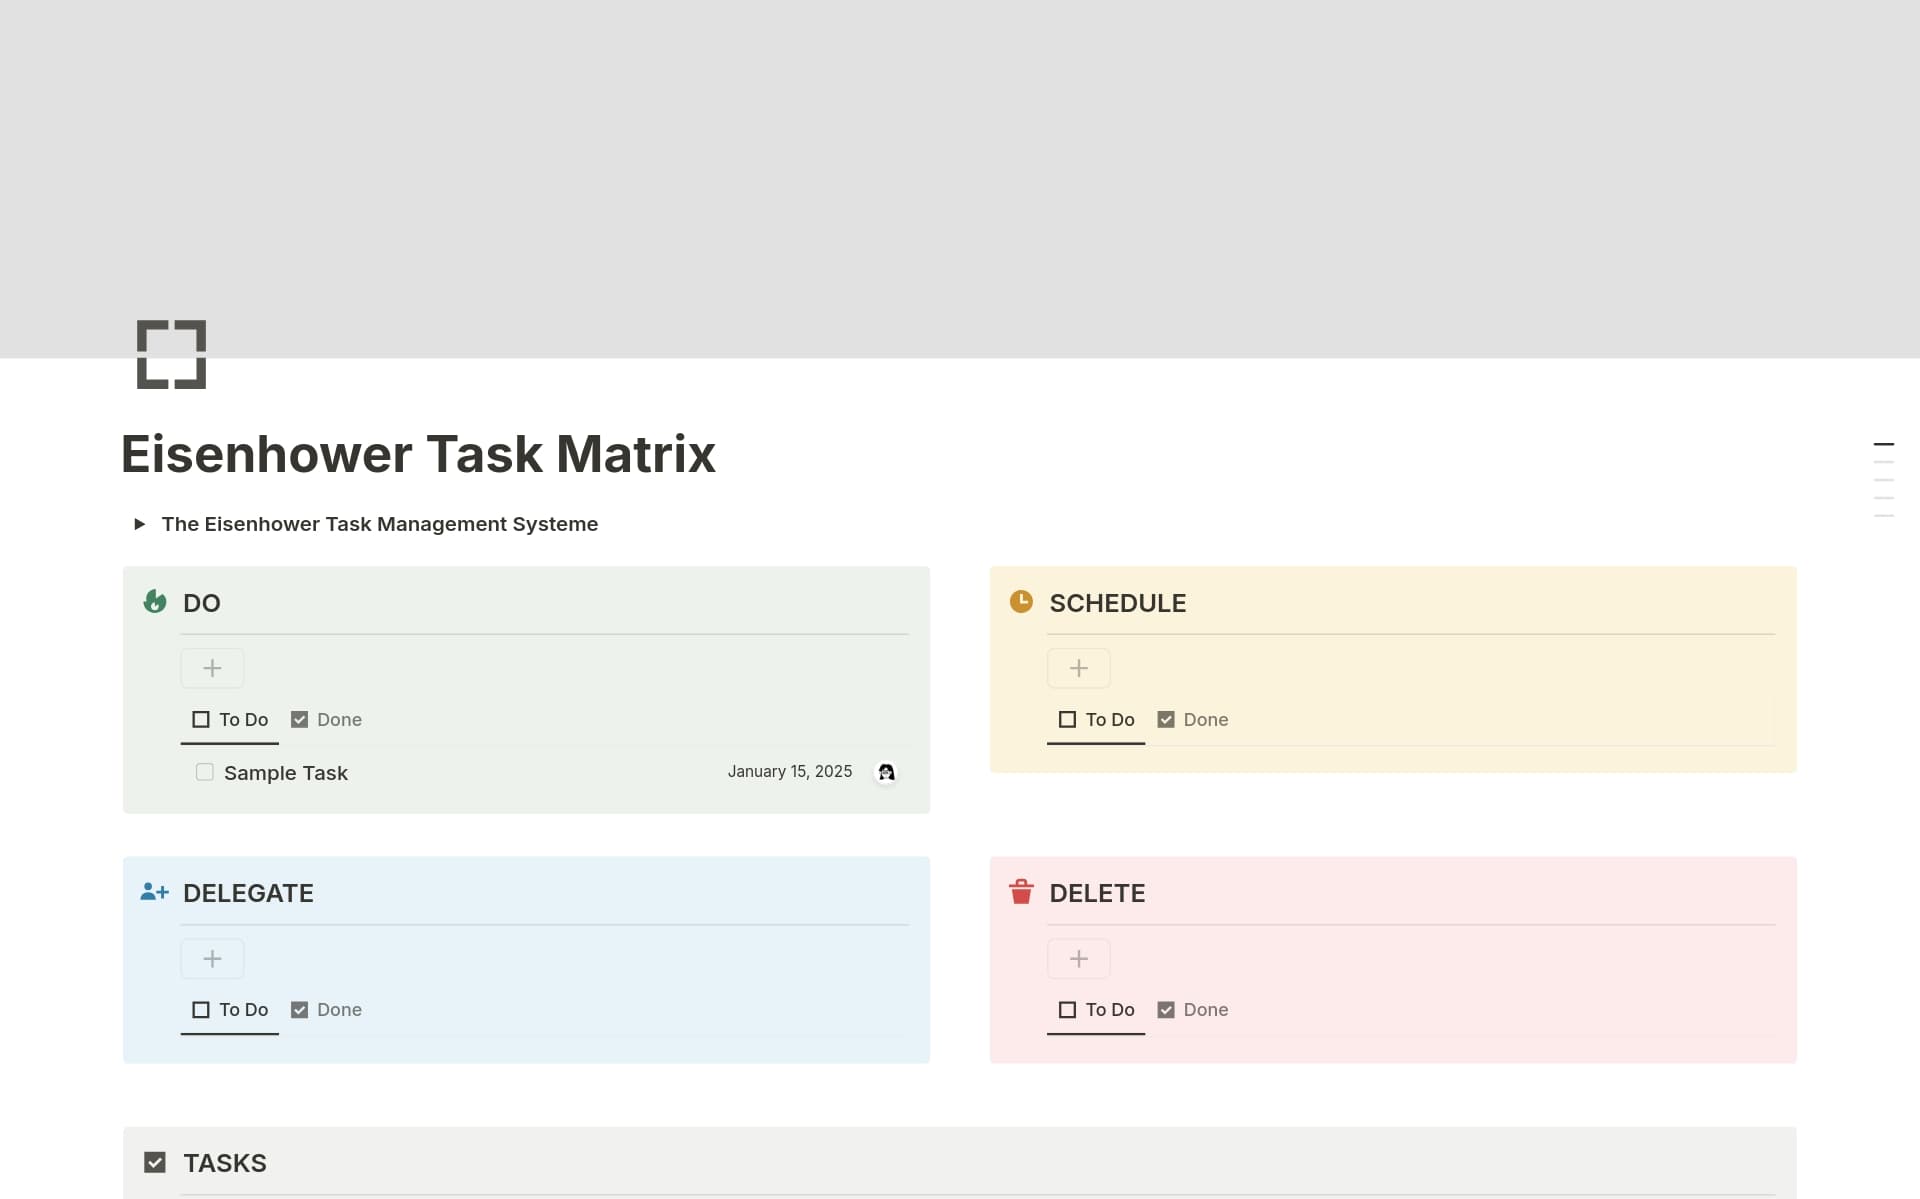Click the fire icon beside DO heading
Screen dimensions: 1920x1199
(x=155, y=602)
